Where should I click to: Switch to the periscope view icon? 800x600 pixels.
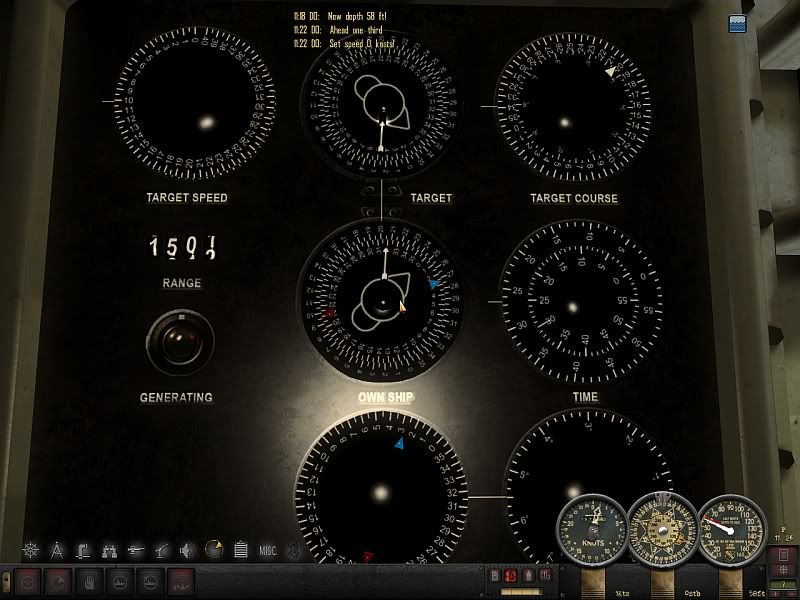pos(83,551)
